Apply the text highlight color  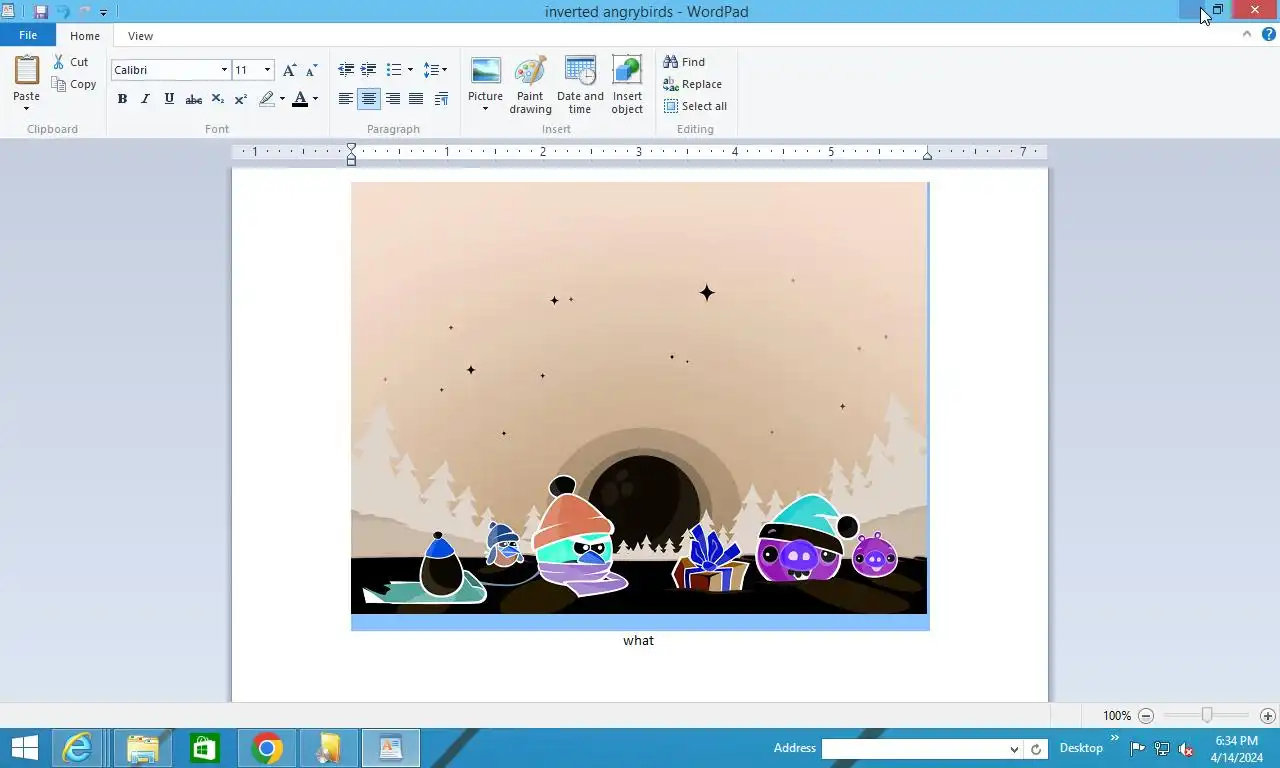pyautogui.click(x=266, y=99)
